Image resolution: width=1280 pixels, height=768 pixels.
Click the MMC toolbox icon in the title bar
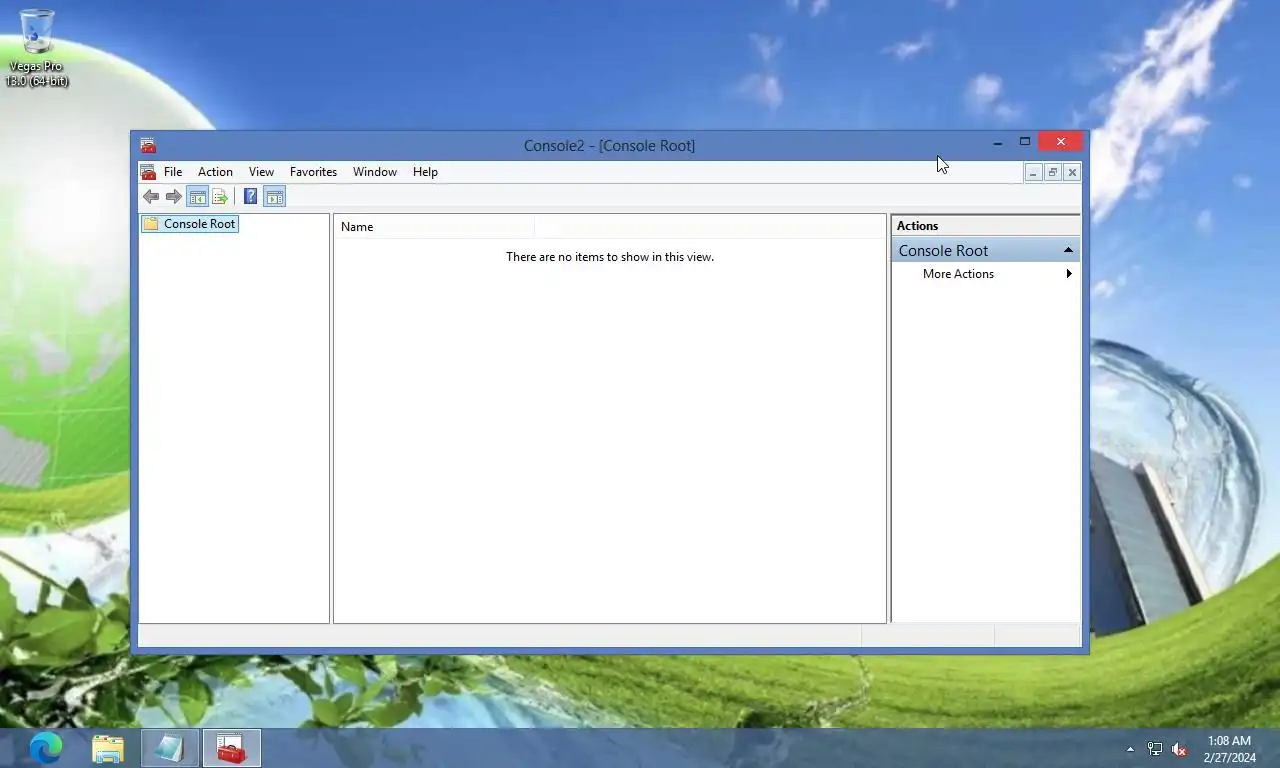click(148, 145)
